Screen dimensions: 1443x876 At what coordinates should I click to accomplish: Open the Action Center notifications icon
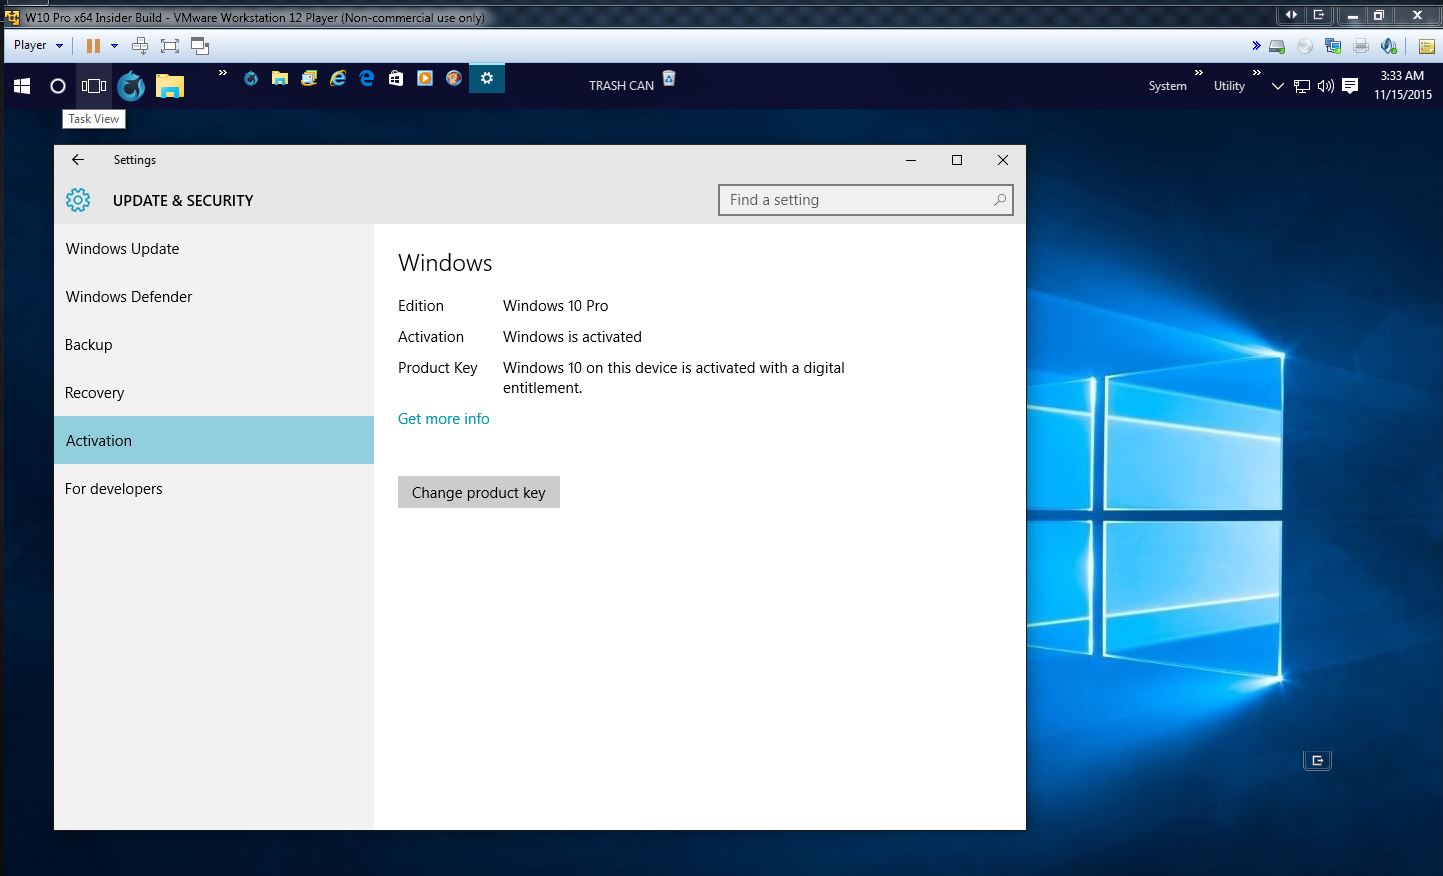(1350, 86)
